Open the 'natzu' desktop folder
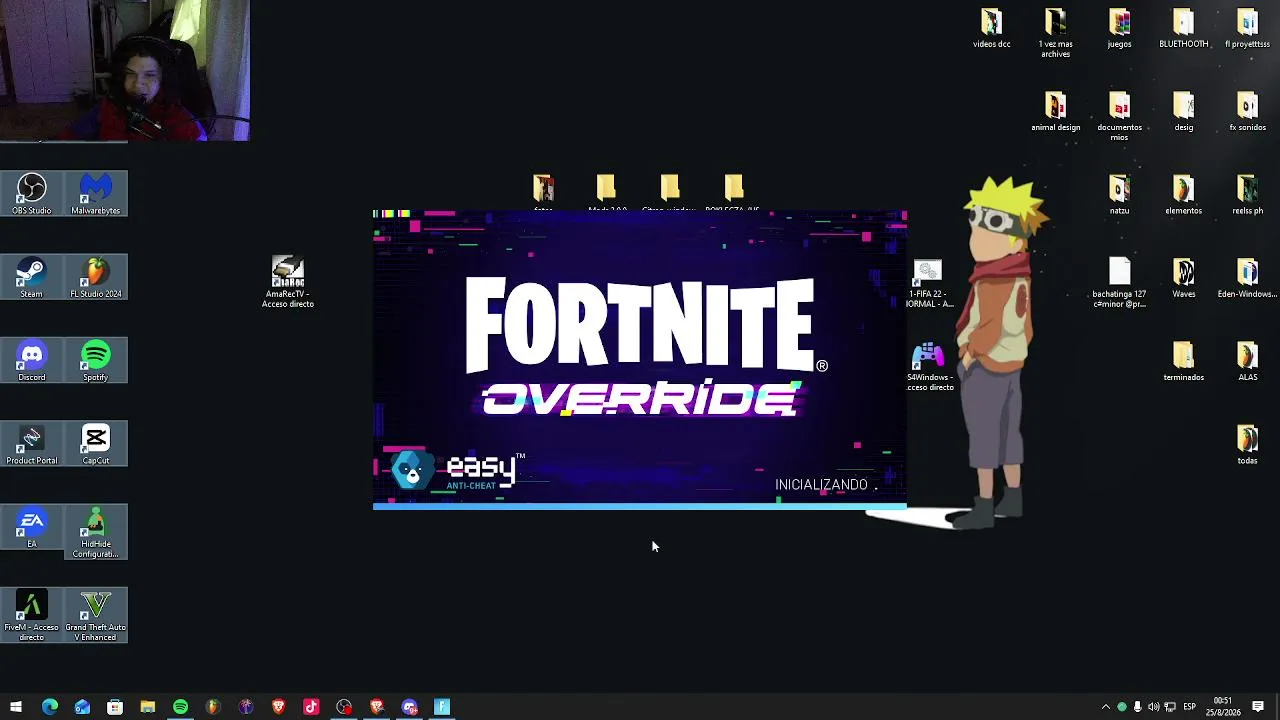Screen dimensions: 1280x720 pyautogui.click(x=1119, y=195)
